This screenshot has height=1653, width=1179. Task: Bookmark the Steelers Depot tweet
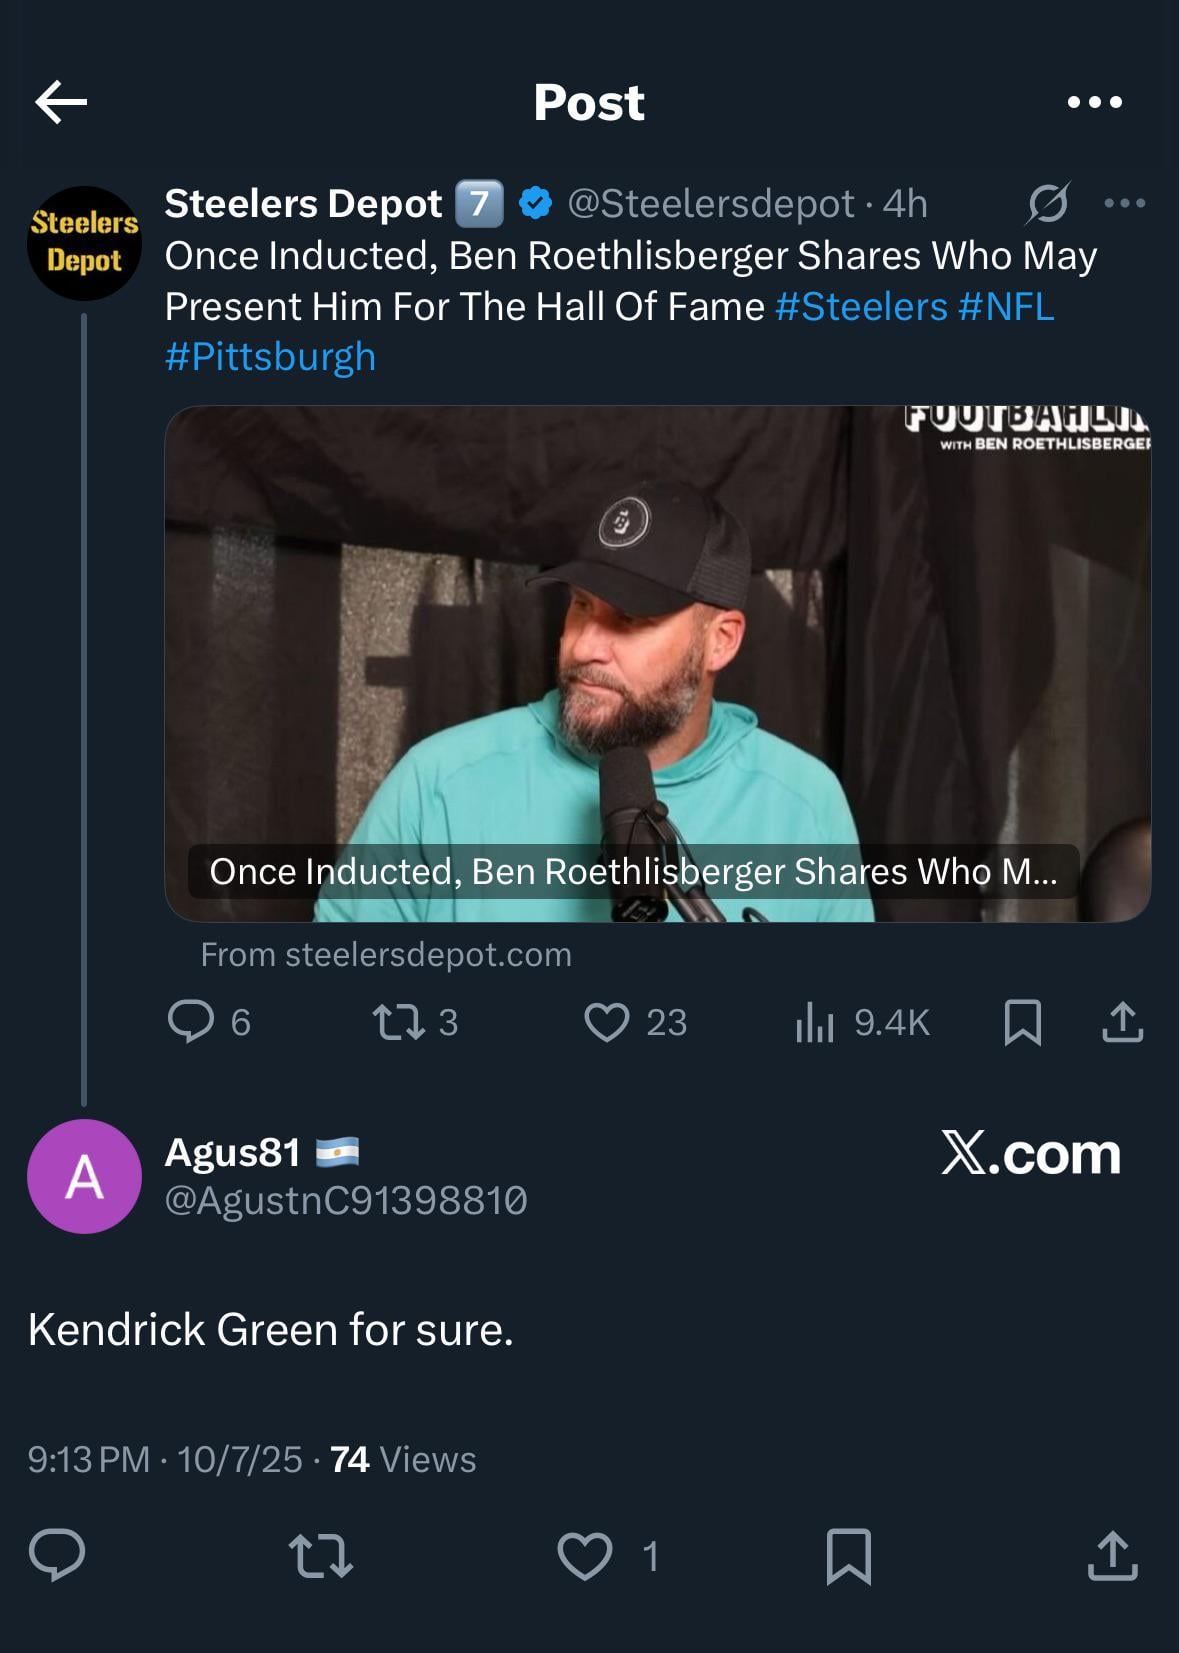click(1022, 1022)
